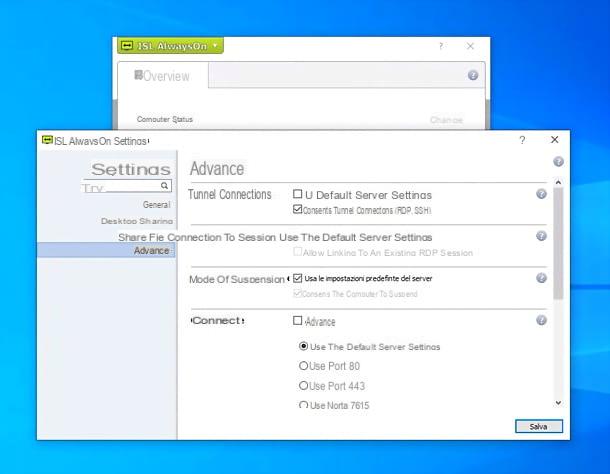The height and width of the screenshot is (474, 610).
Task: Click the Salva button
Action: pyautogui.click(x=539, y=427)
